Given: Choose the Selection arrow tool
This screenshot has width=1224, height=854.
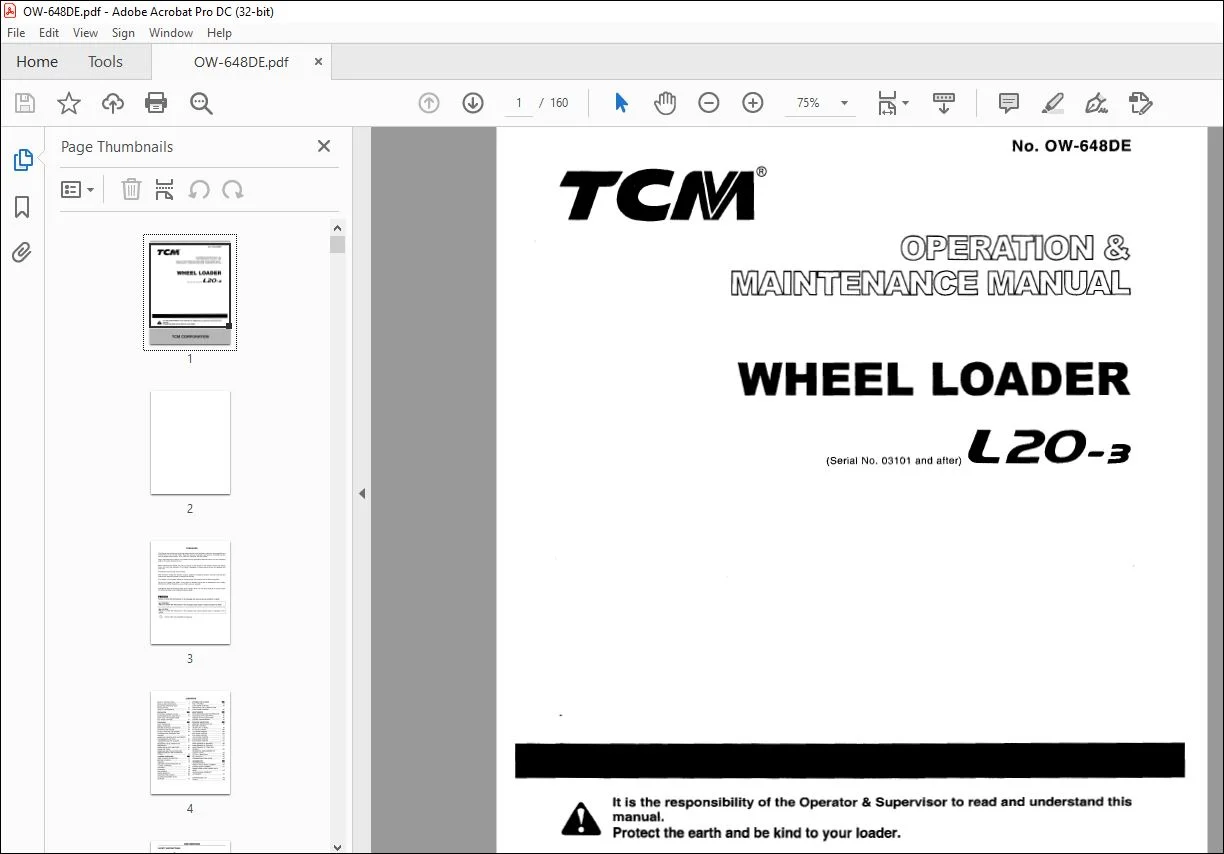Looking at the screenshot, I should point(621,103).
